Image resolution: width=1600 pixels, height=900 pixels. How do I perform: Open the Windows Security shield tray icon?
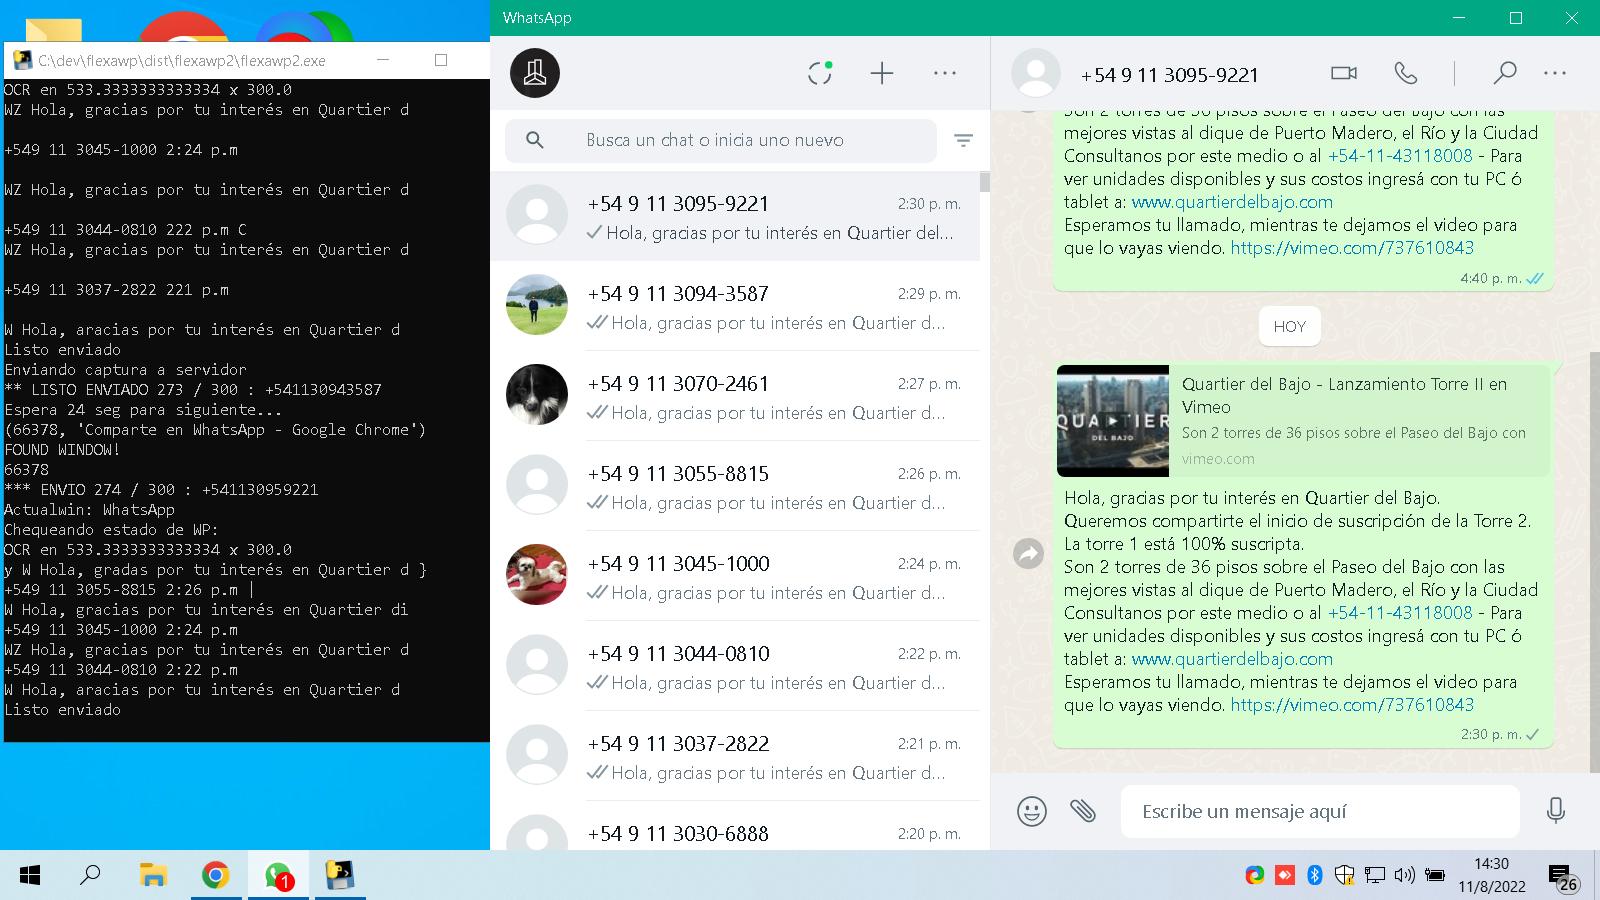click(x=1345, y=876)
